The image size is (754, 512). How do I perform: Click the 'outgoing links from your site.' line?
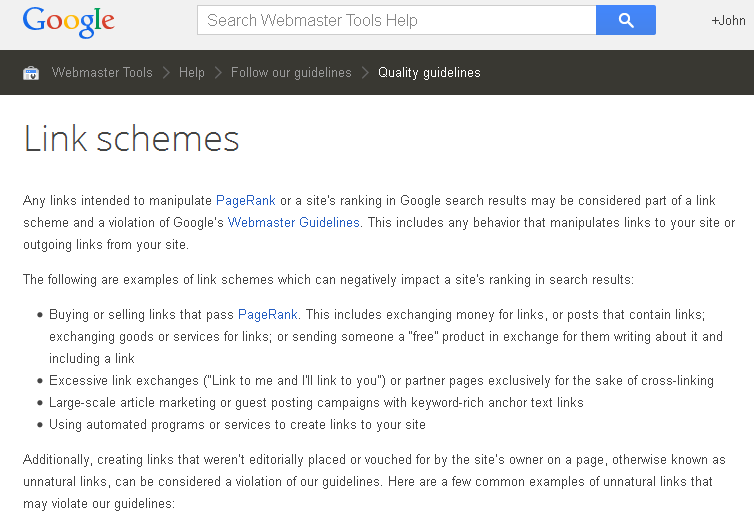tap(106, 245)
